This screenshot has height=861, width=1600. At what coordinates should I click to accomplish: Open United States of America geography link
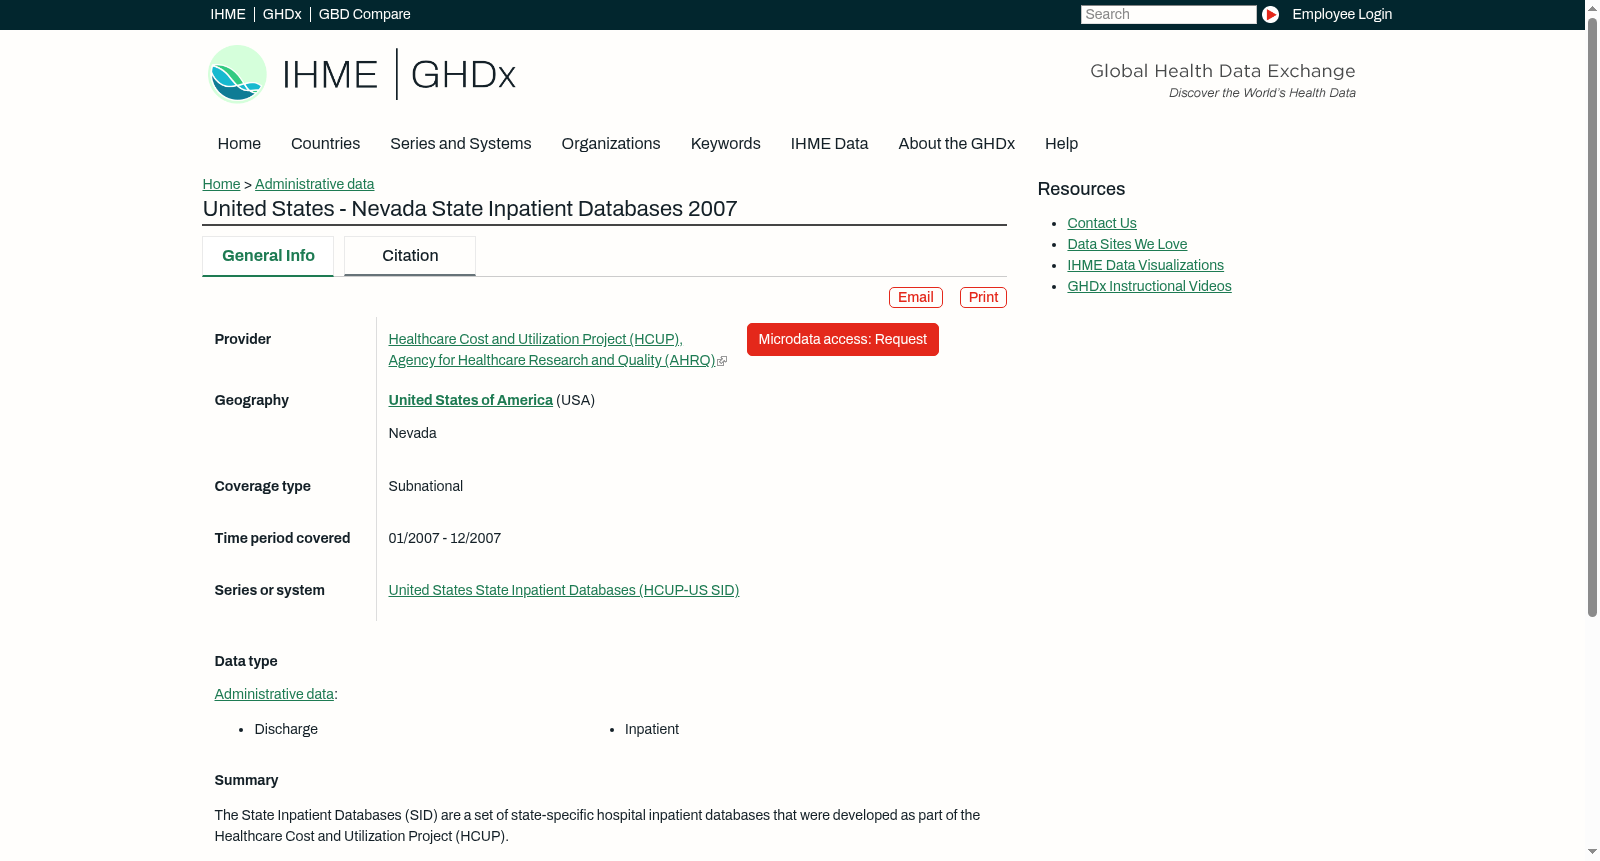pos(471,400)
